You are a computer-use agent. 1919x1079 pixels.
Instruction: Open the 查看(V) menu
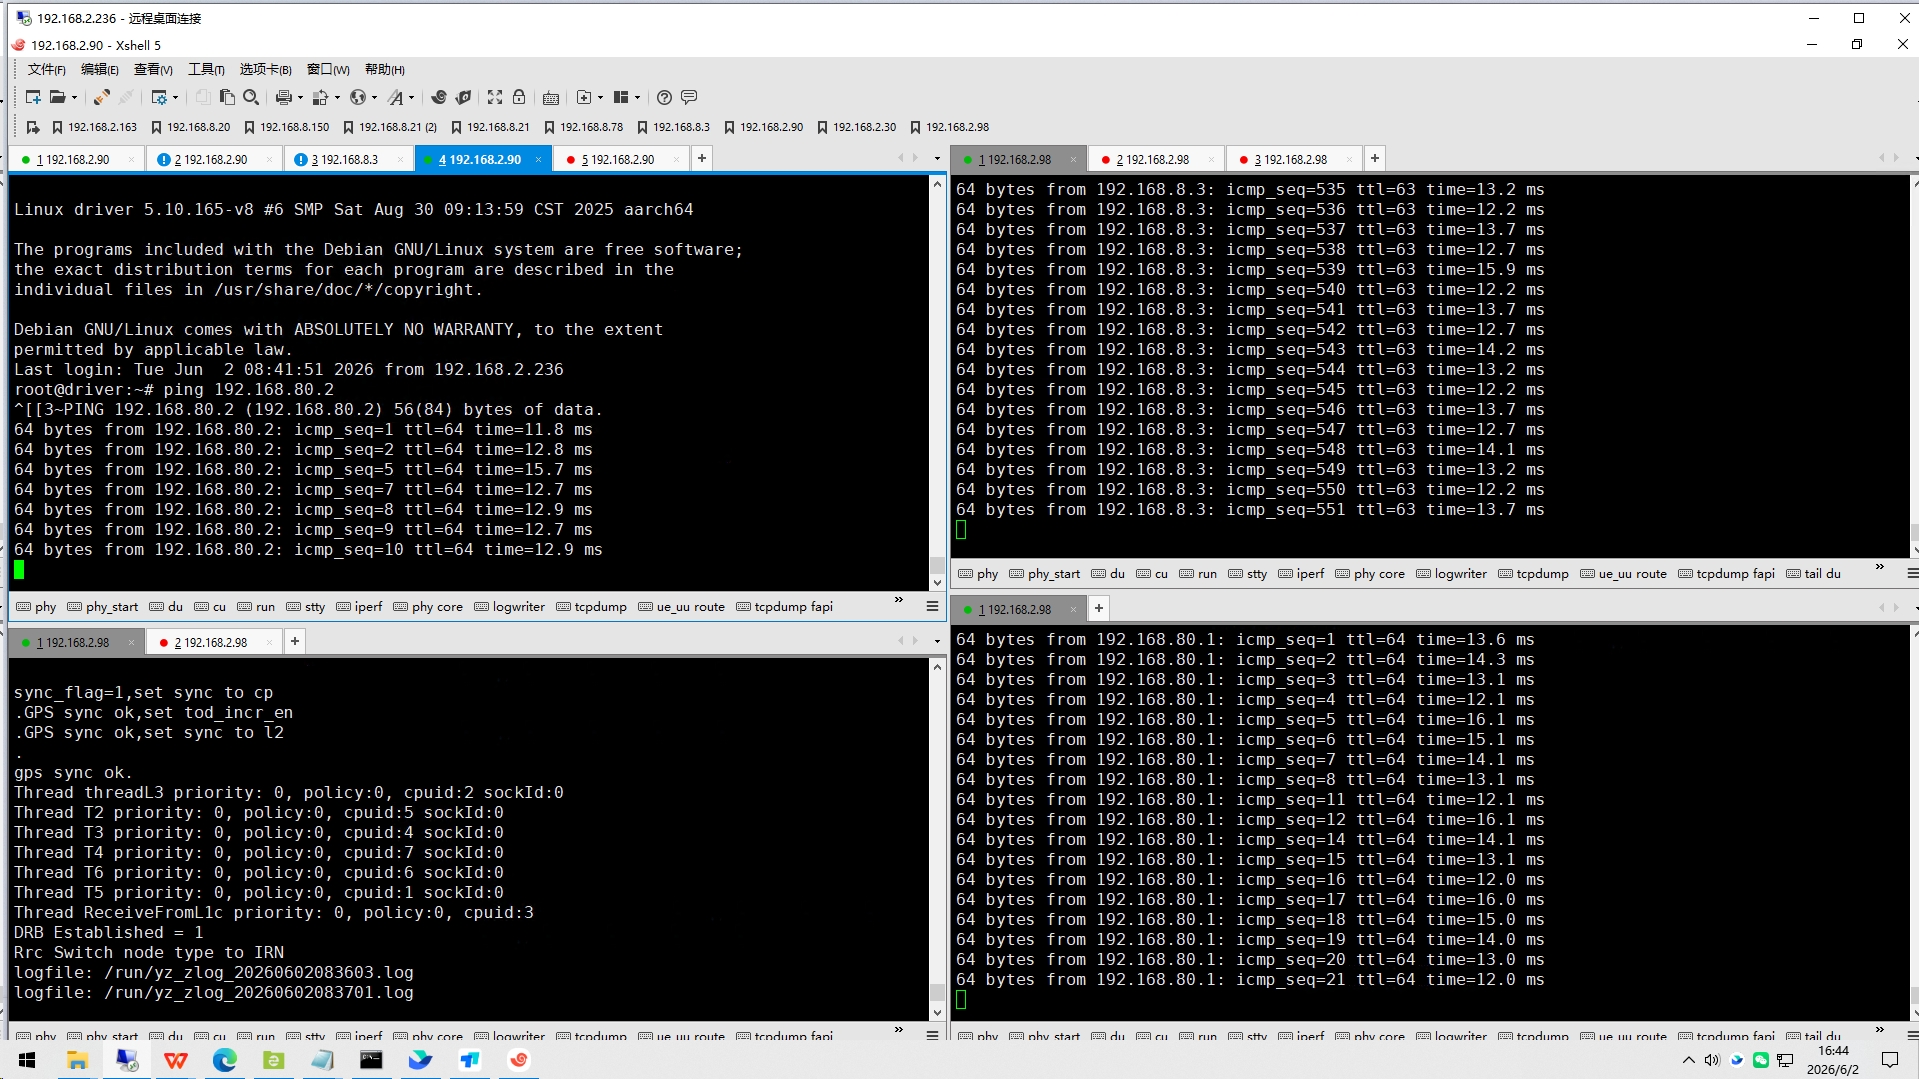pyautogui.click(x=153, y=69)
